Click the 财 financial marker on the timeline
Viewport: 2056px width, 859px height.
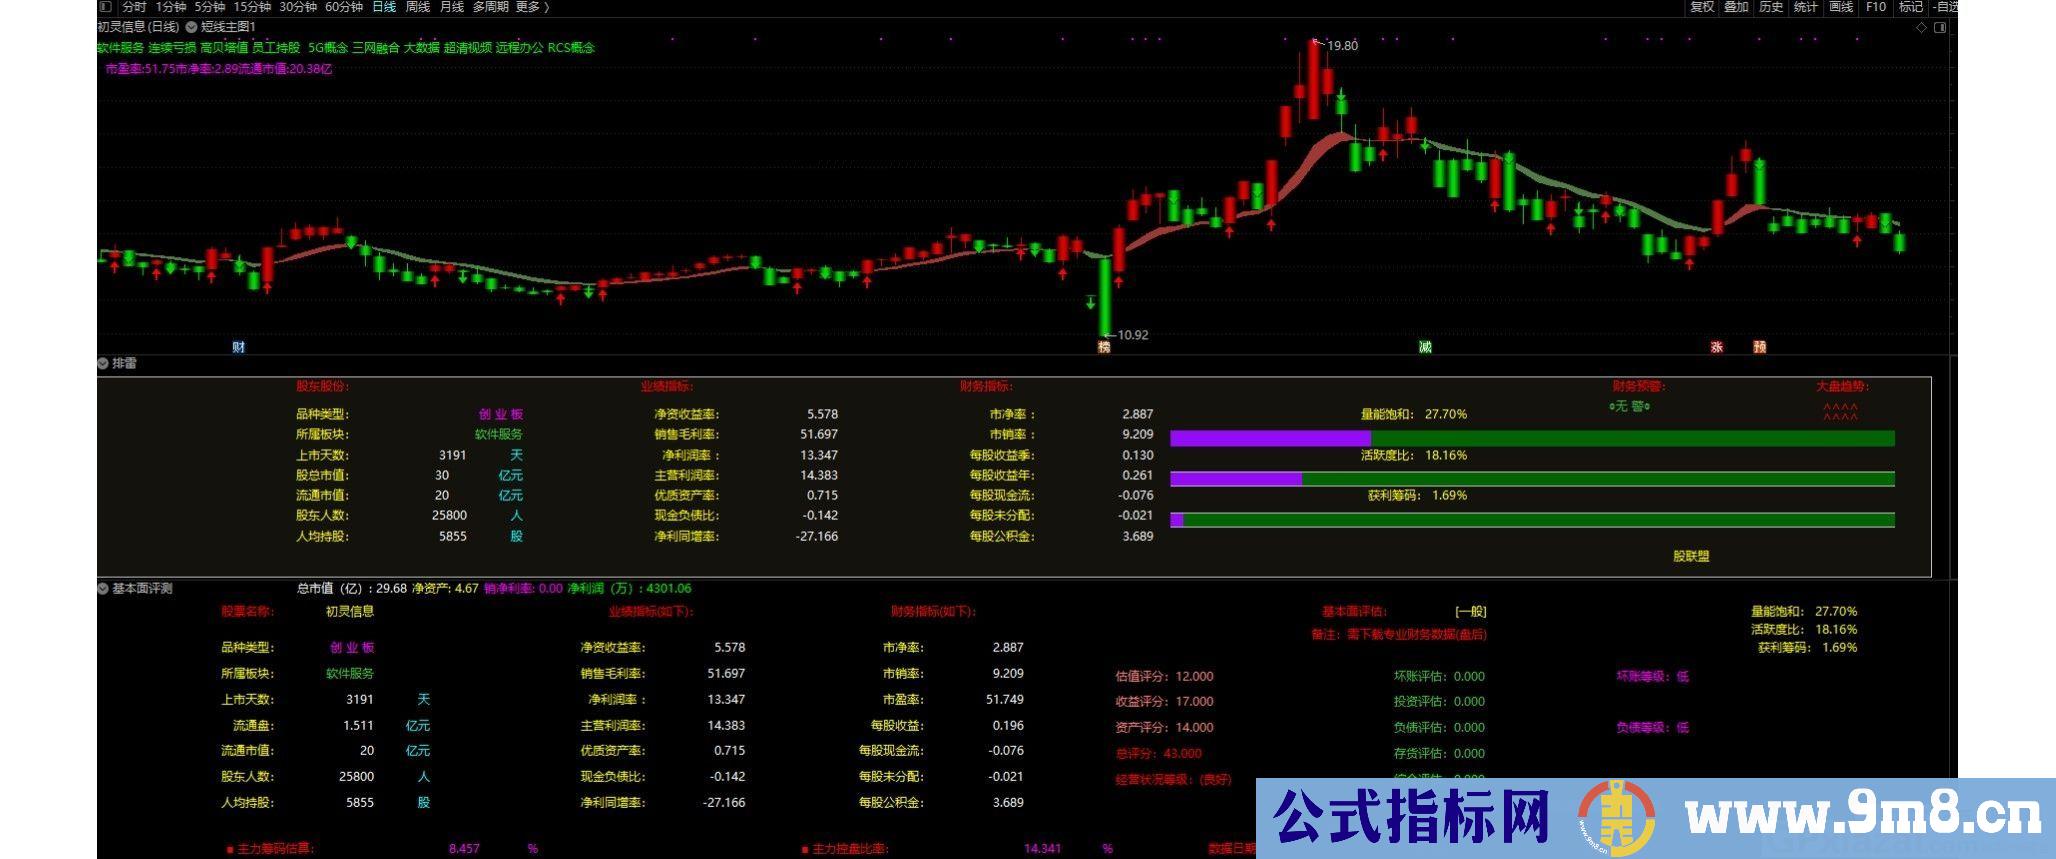click(x=238, y=347)
